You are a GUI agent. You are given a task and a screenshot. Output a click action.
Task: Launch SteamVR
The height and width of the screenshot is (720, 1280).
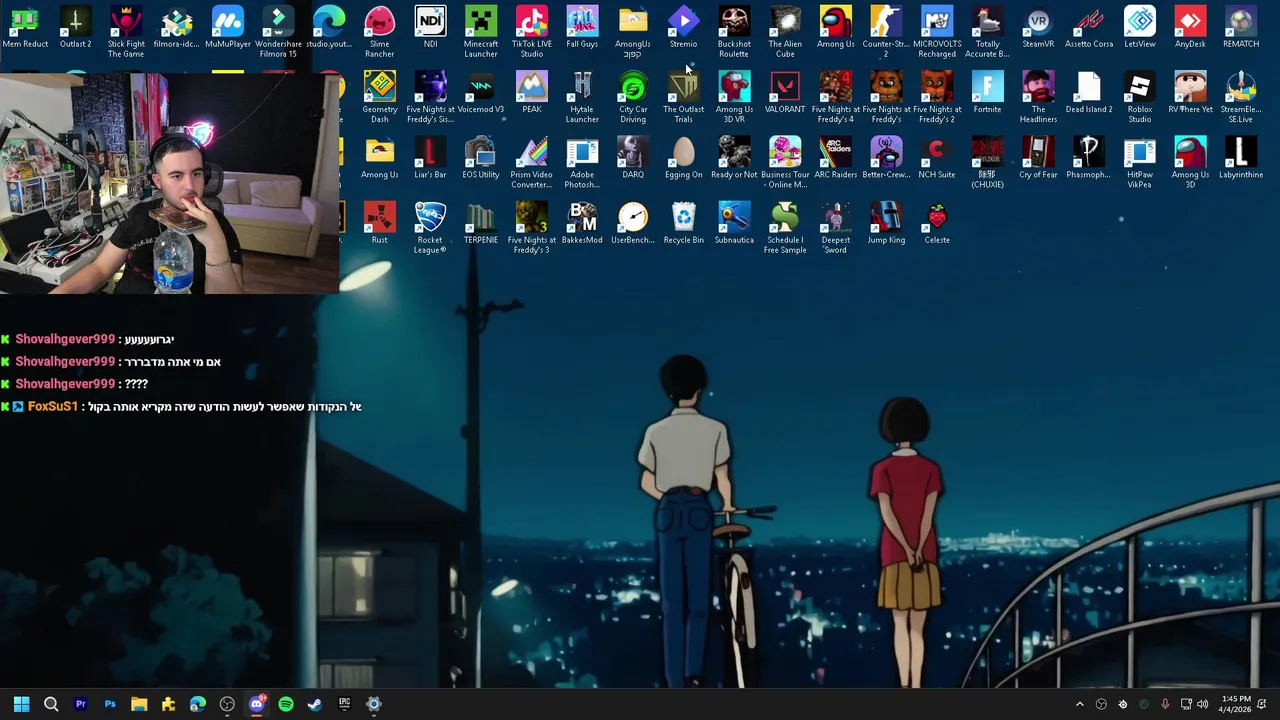(1038, 28)
